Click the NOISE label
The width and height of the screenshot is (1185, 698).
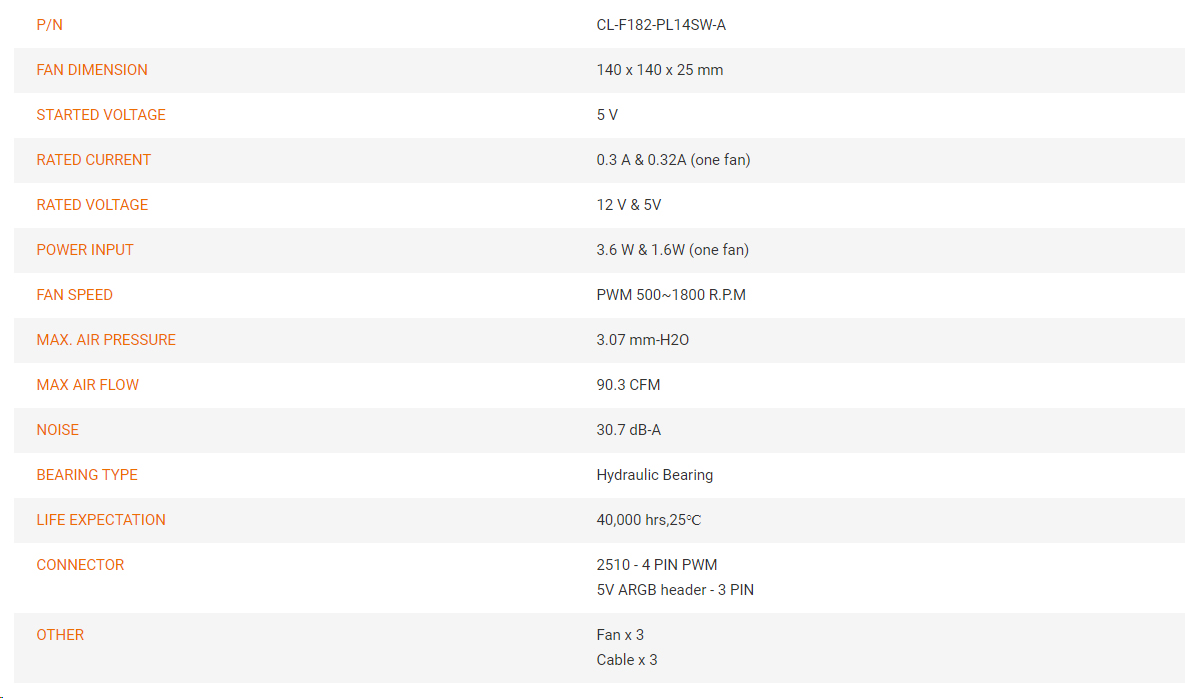pyautogui.click(x=57, y=430)
